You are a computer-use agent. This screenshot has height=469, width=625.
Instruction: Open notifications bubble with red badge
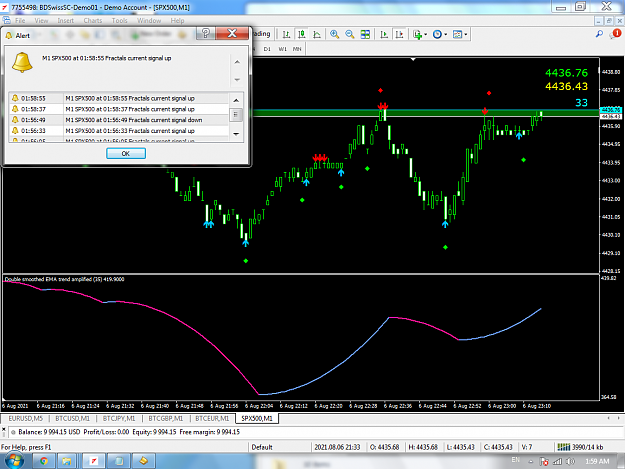coord(615,34)
